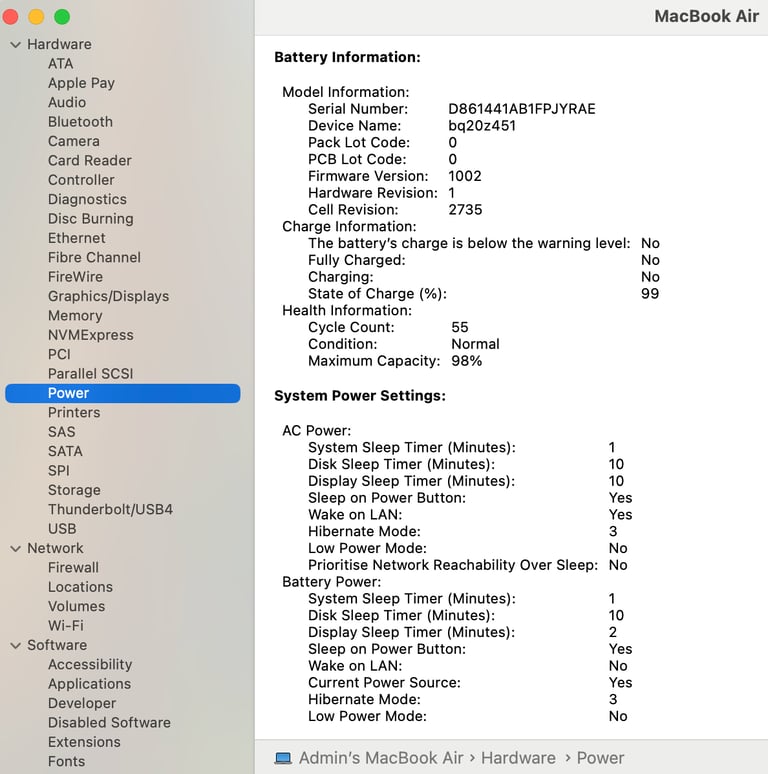Select Bluetooth in the sidebar
The width and height of the screenshot is (768, 774).
[x=80, y=121]
